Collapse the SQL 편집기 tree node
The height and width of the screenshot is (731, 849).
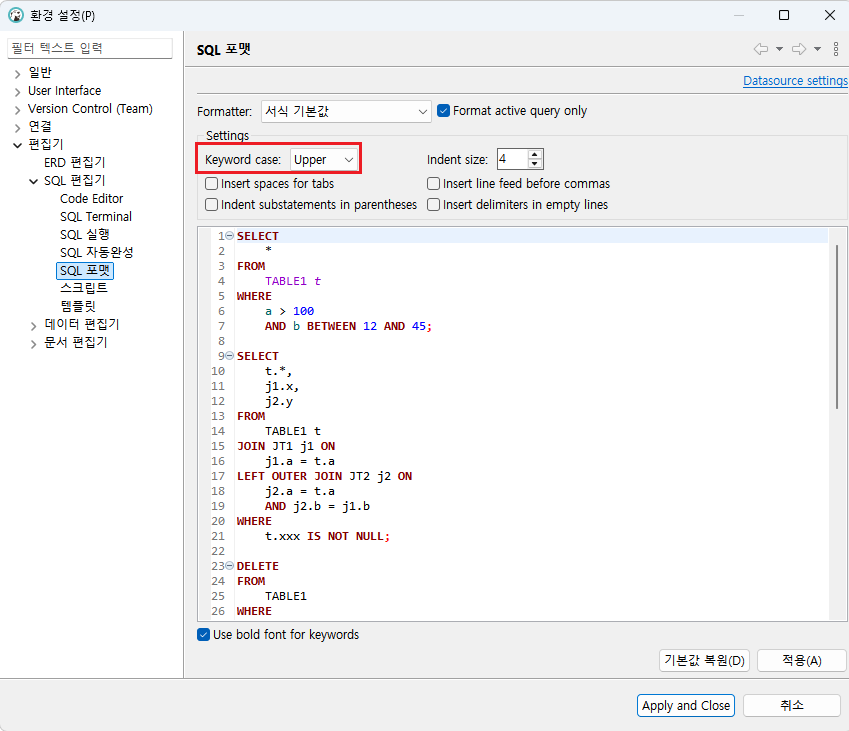point(34,181)
